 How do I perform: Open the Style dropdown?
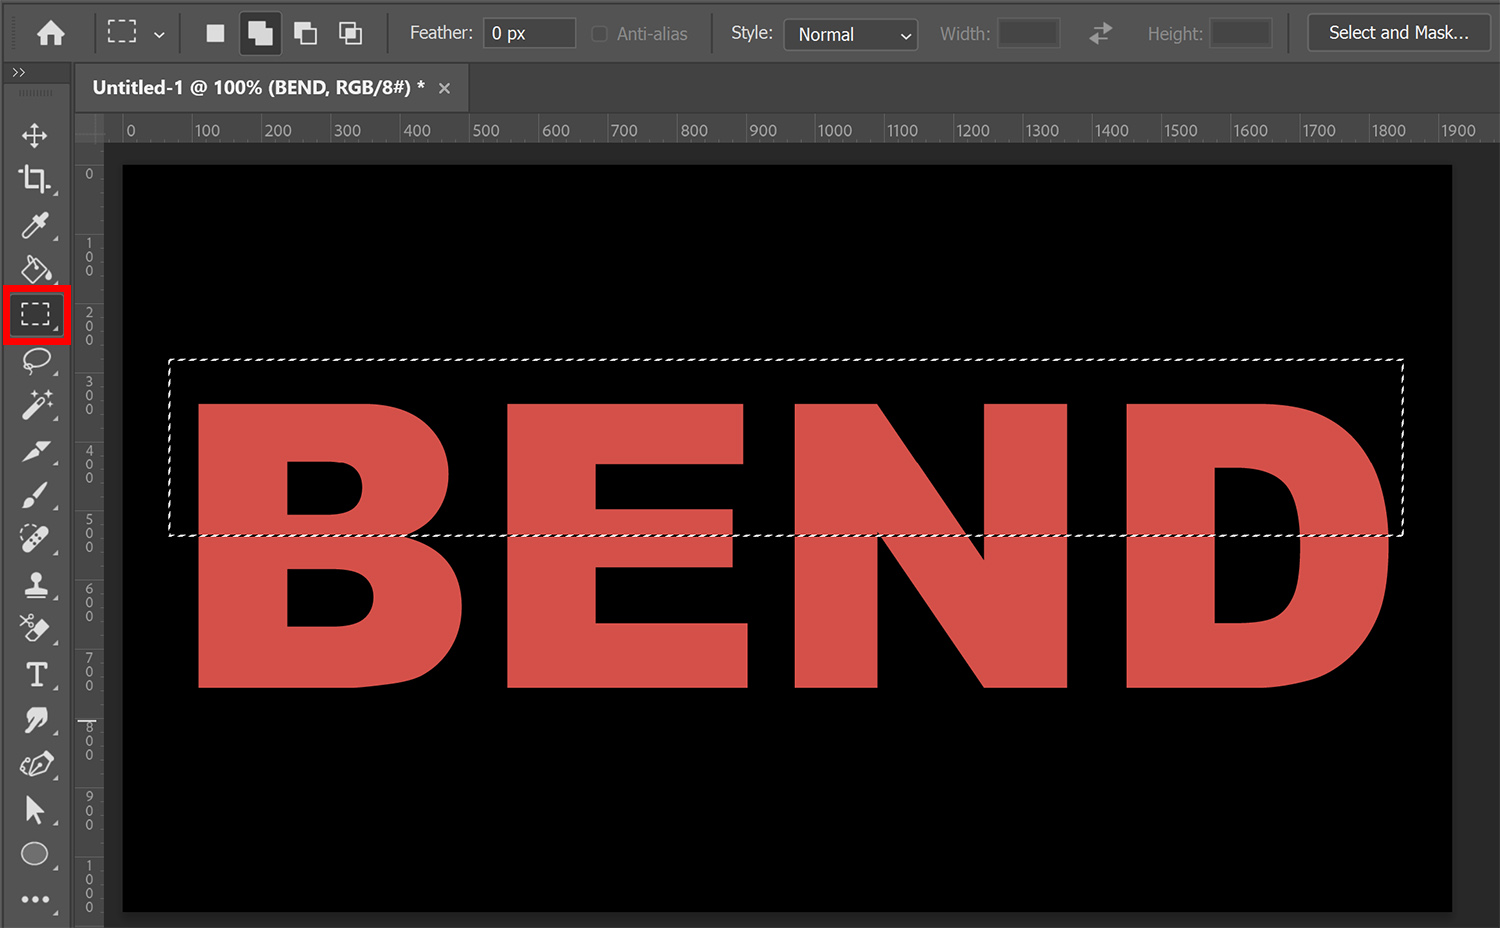click(x=850, y=35)
